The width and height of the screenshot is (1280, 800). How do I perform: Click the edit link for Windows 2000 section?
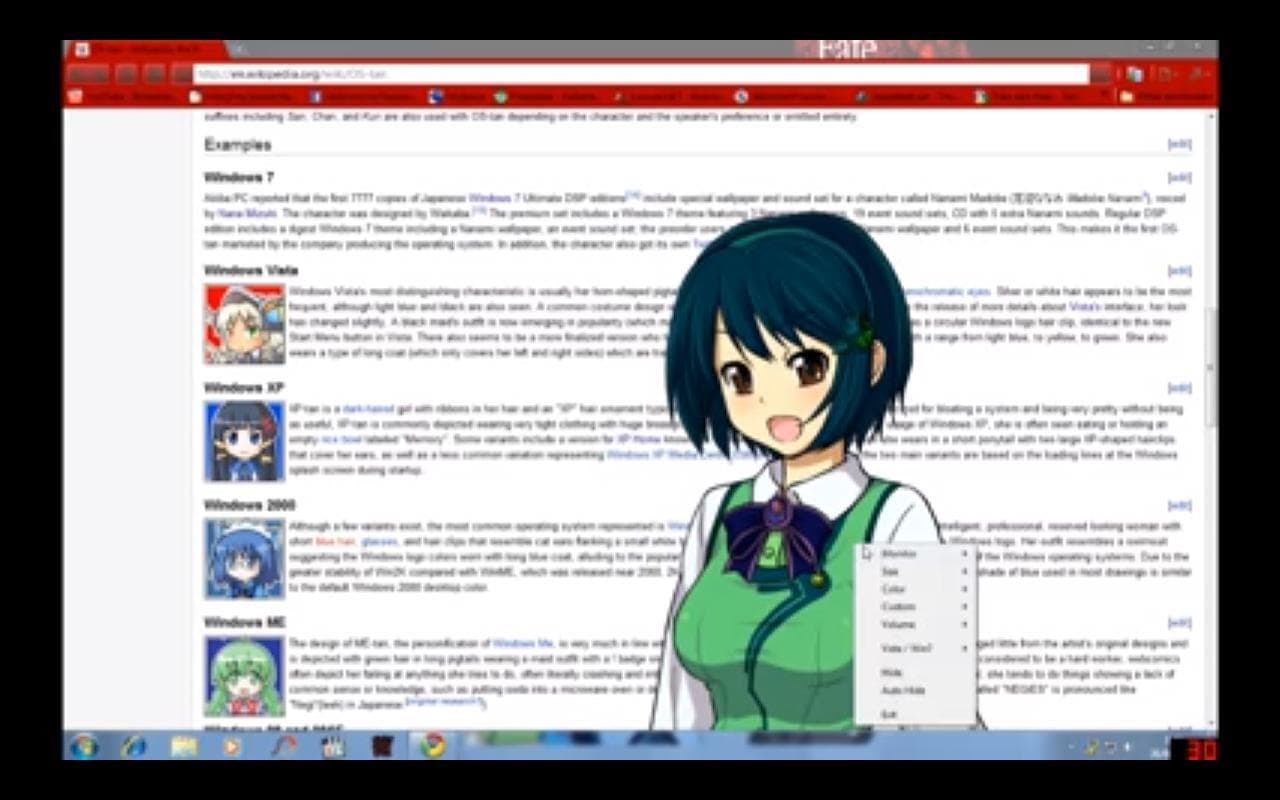click(1179, 506)
